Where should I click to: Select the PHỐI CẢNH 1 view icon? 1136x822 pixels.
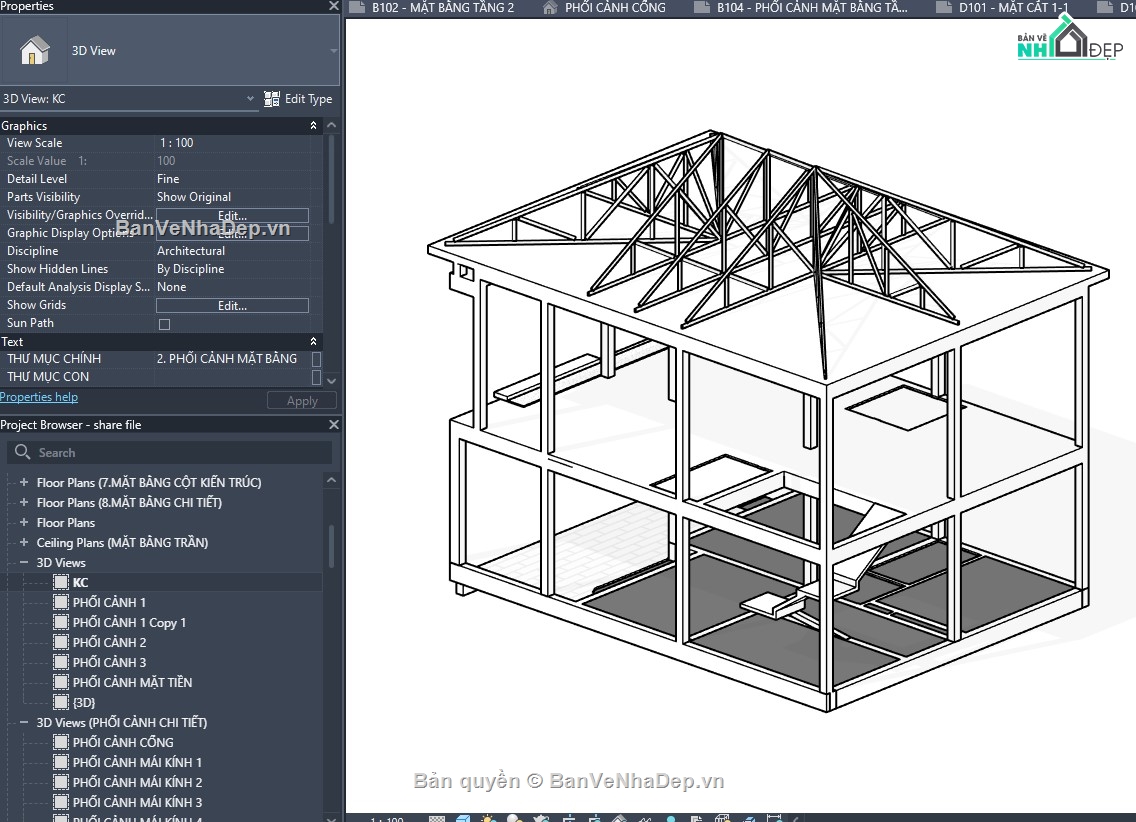coord(61,603)
